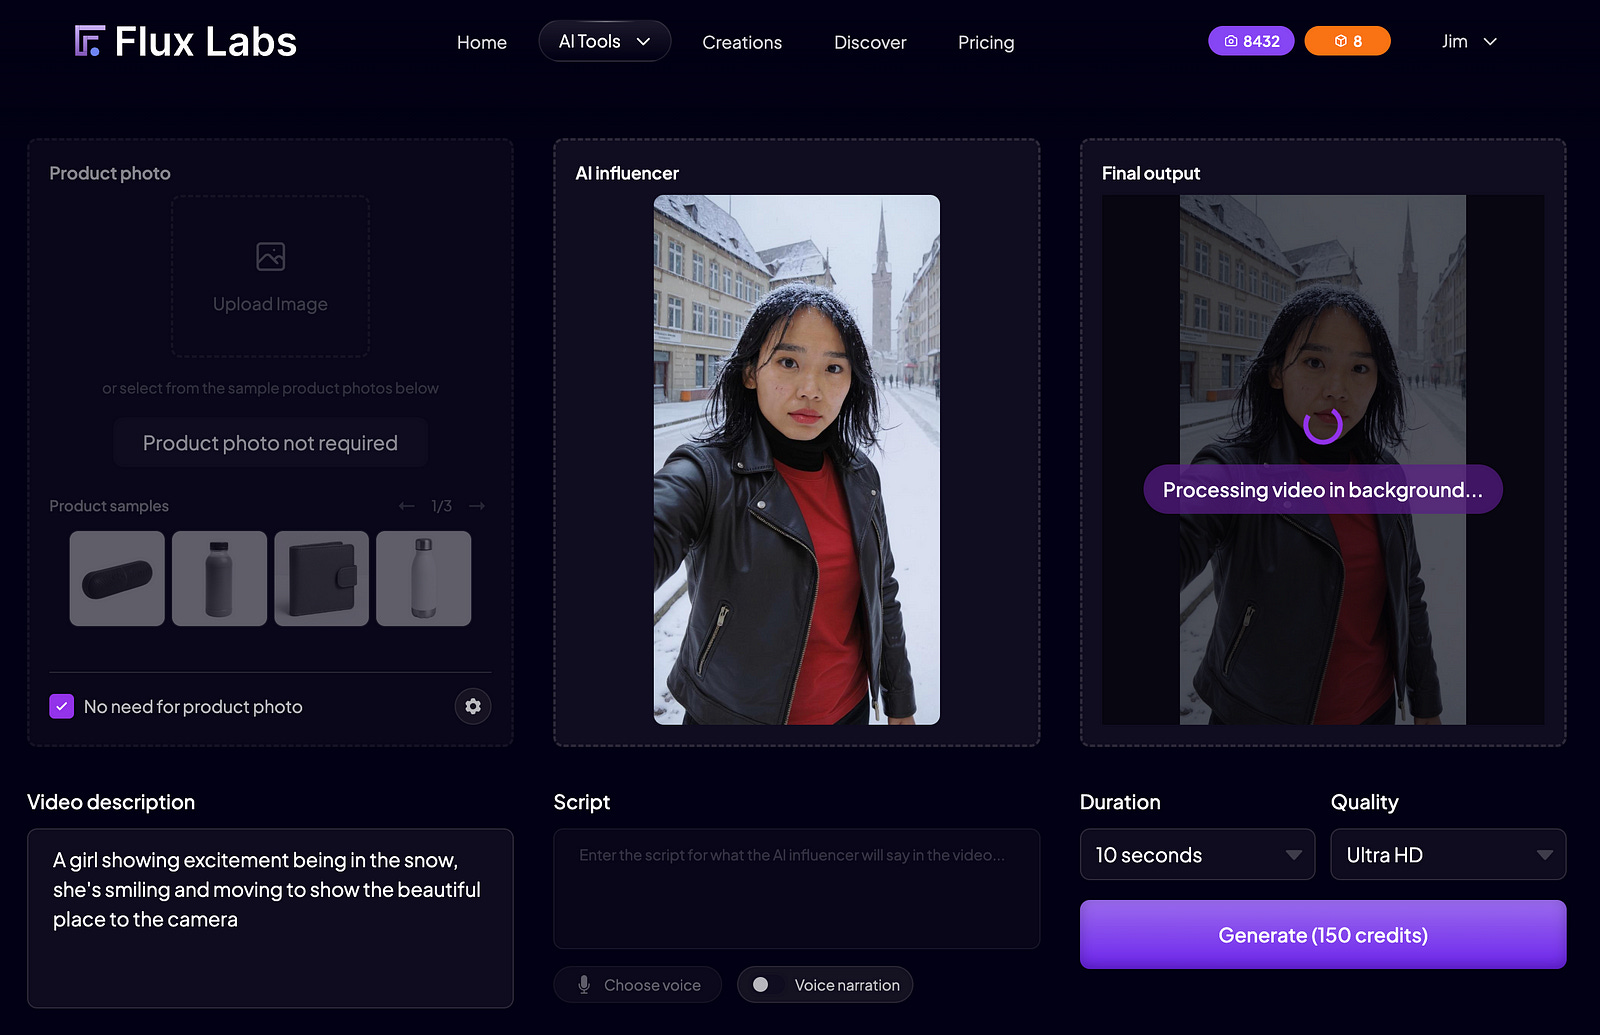This screenshot has height=1035, width=1600.
Task: Click the Choose voice button
Action: pos(637,985)
